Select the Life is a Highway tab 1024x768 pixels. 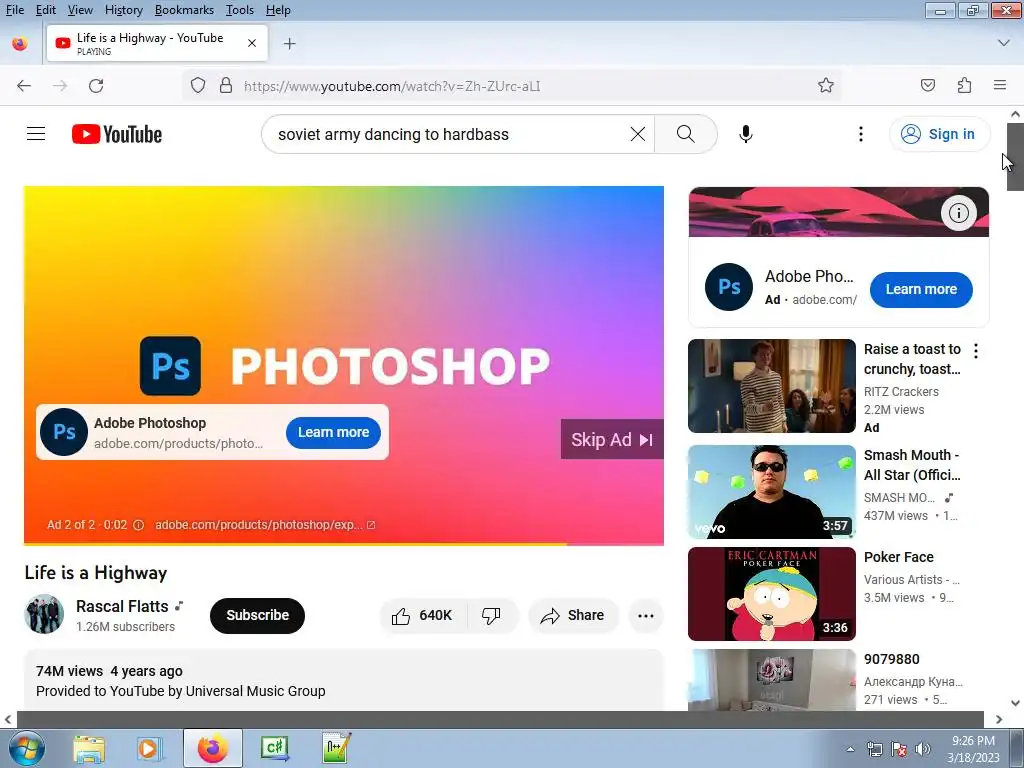coord(157,43)
